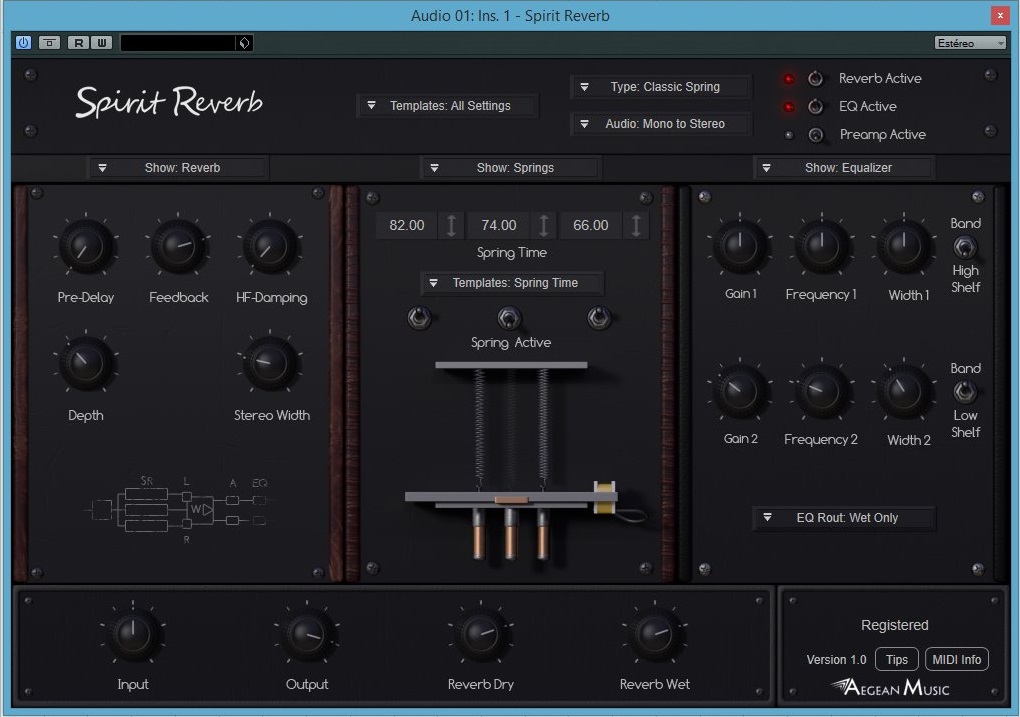This screenshot has width=1020, height=717.
Task: Click the stepper arrows beside 66.00
Action: pyautogui.click(x=636, y=226)
